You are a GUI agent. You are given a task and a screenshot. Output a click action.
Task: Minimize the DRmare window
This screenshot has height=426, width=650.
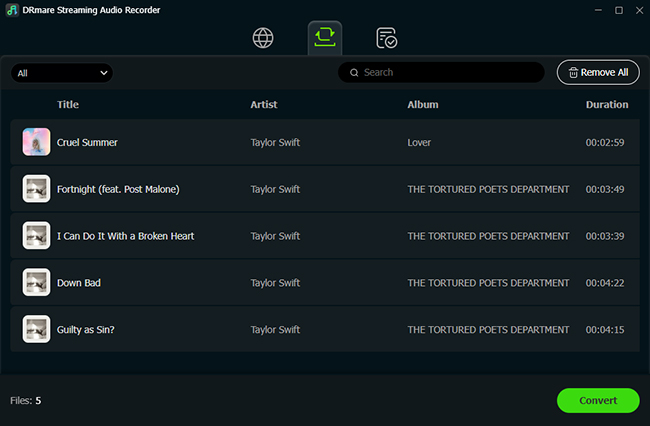596,10
